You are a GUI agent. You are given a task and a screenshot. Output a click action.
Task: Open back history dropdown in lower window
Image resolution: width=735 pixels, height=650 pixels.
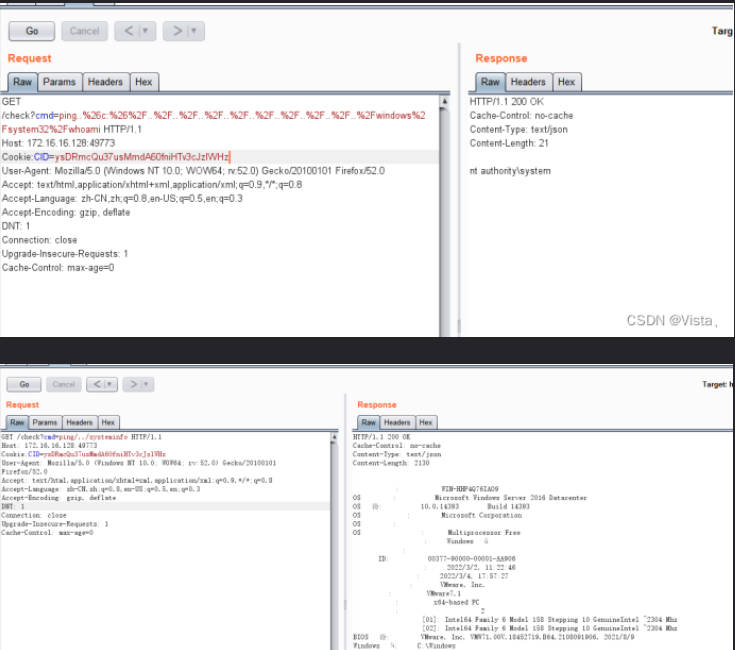(x=111, y=384)
